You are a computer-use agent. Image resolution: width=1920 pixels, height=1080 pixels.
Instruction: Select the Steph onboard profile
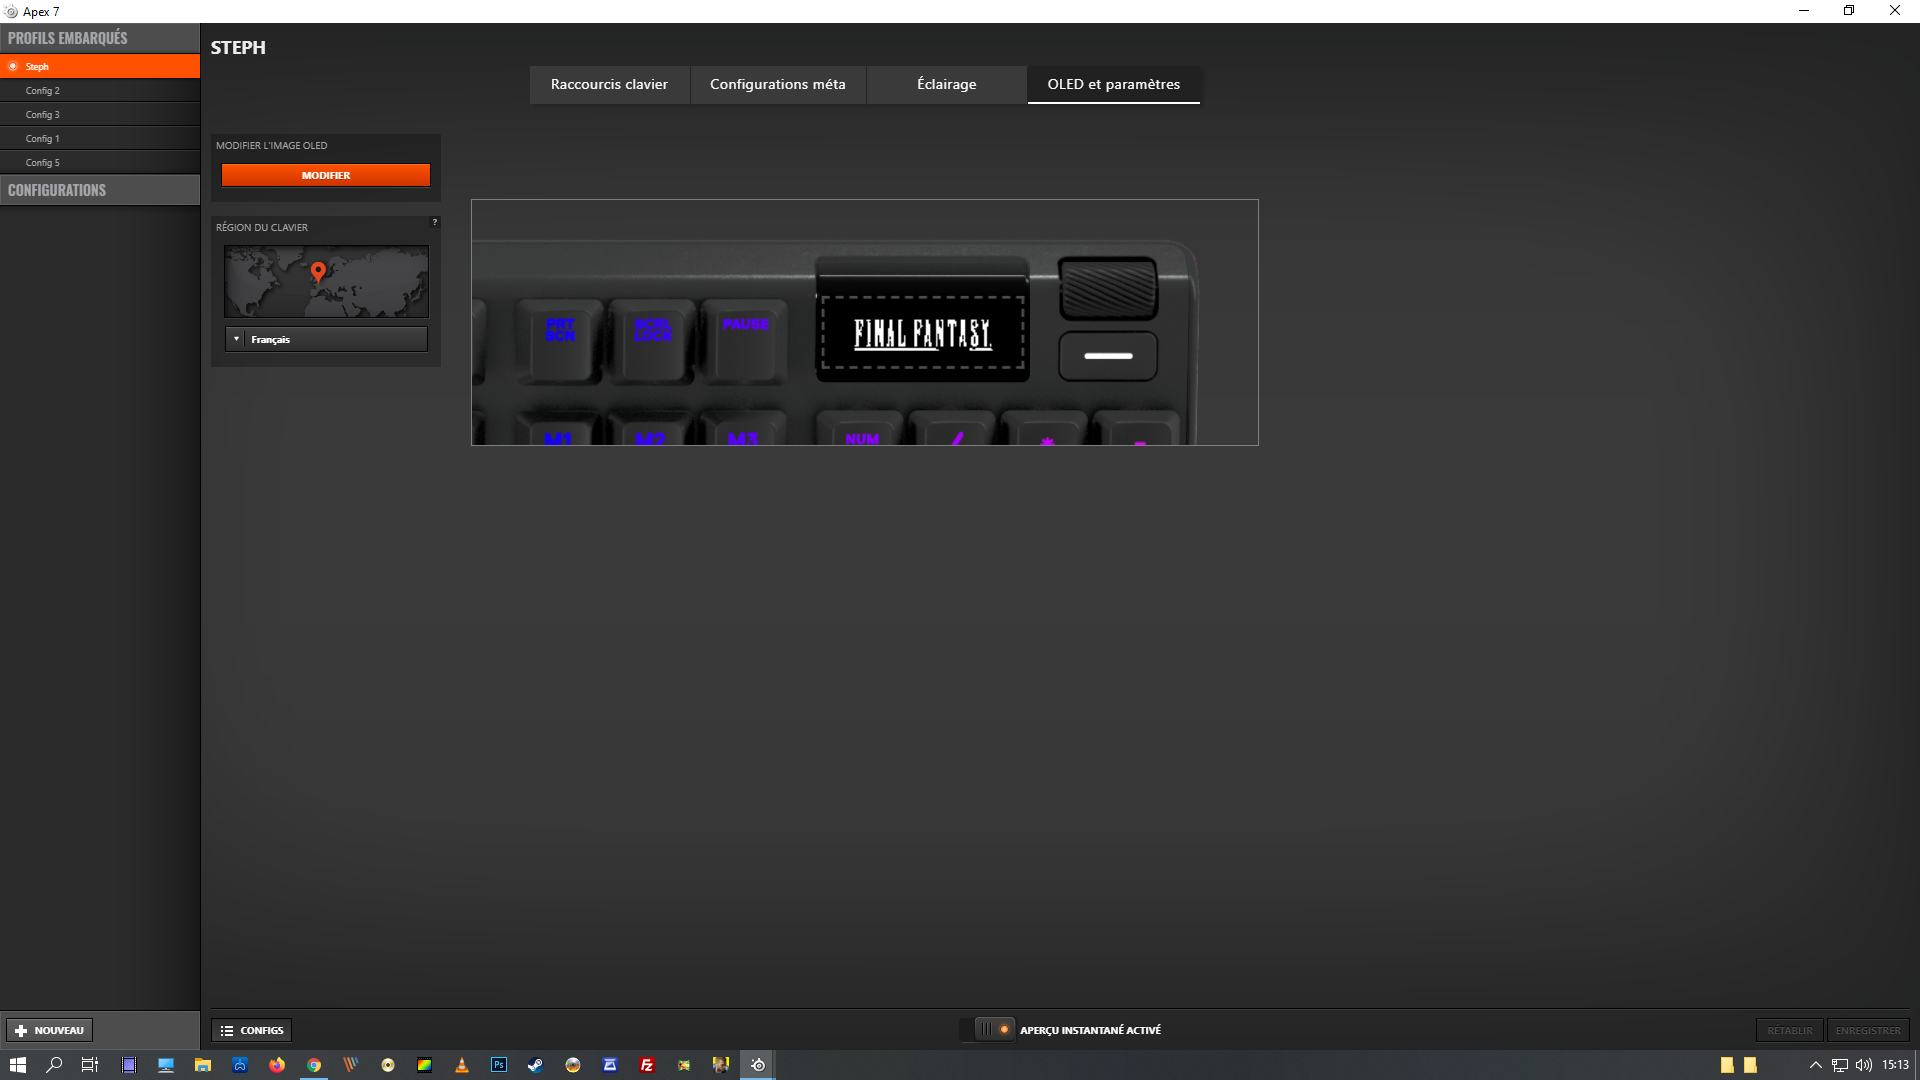pos(100,66)
